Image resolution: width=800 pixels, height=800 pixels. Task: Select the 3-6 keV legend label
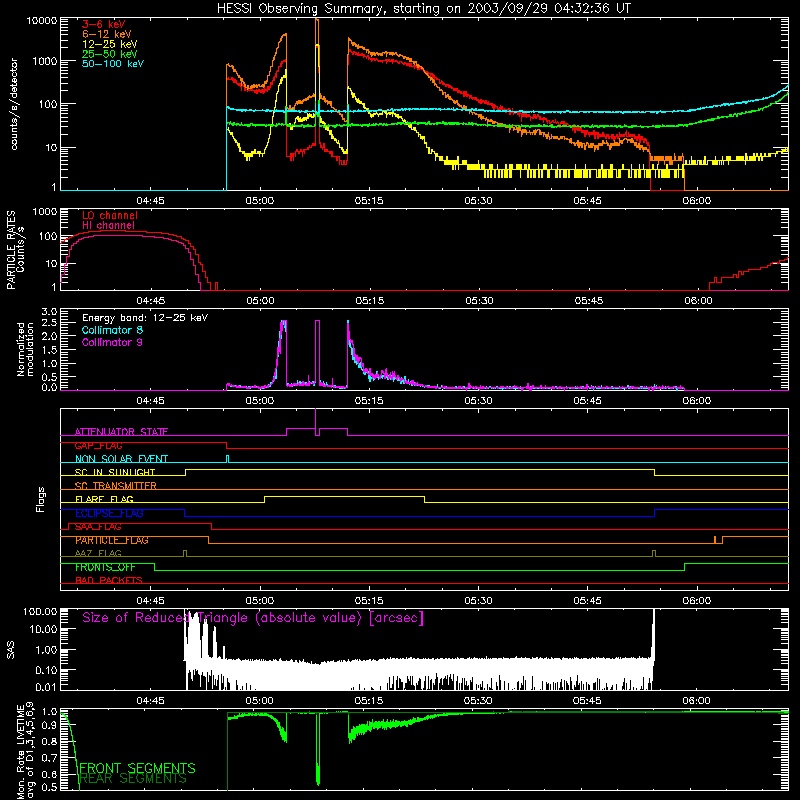click(103, 24)
